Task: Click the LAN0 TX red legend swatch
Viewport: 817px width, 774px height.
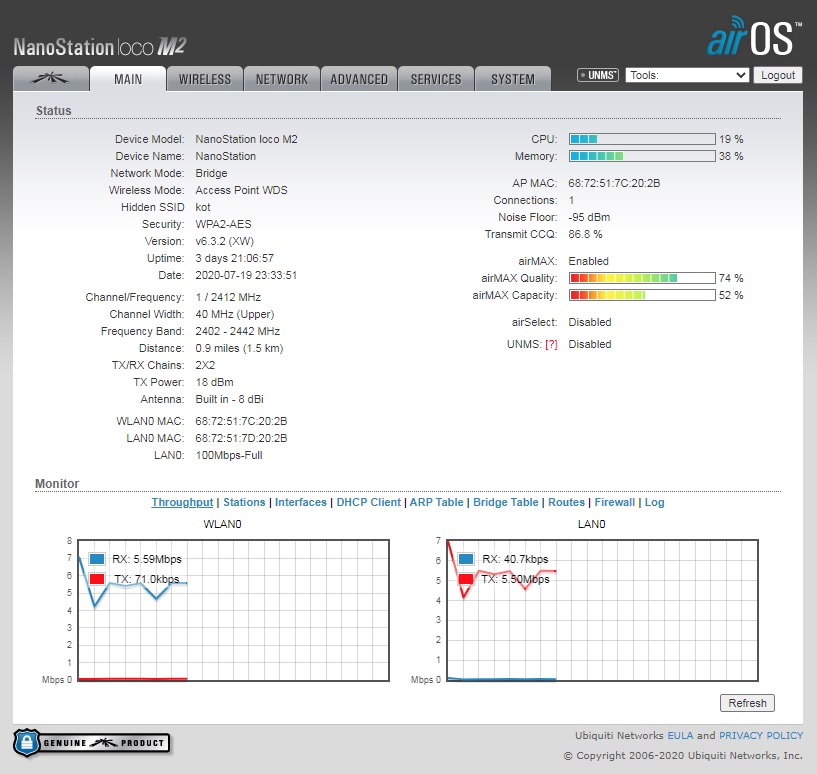Action: [466, 579]
